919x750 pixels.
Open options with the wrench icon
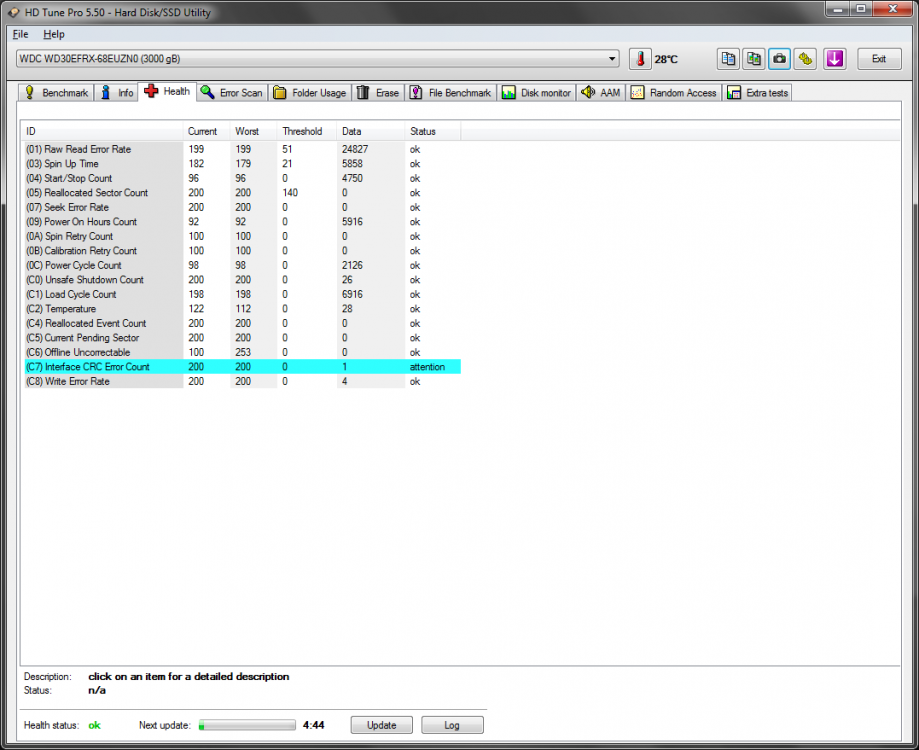[x=805, y=59]
